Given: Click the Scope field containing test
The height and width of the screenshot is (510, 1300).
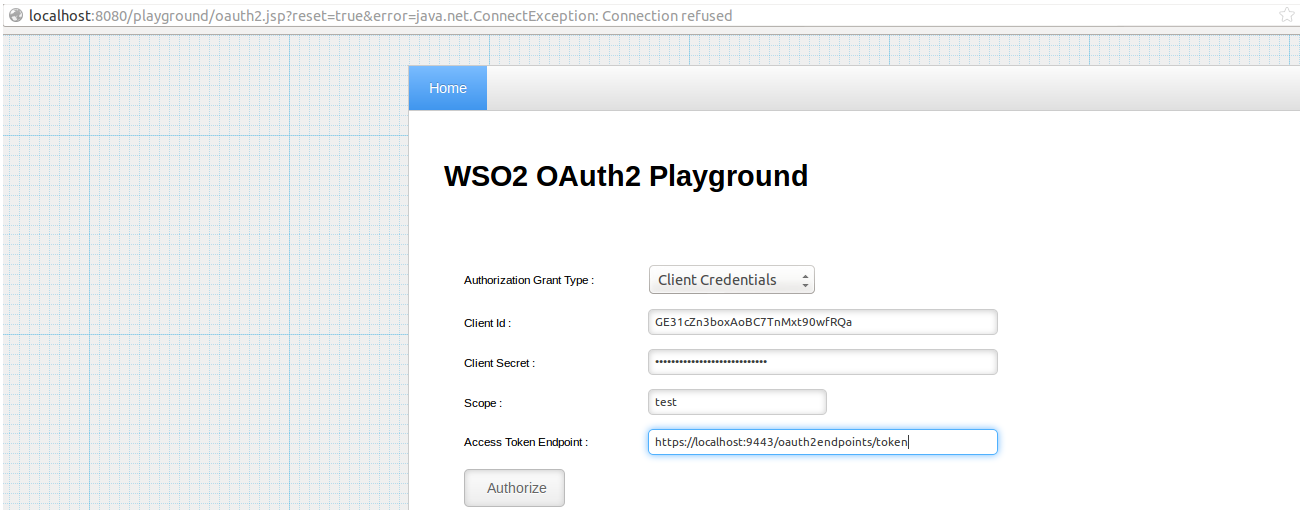Looking at the screenshot, I should [x=737, y=402].
